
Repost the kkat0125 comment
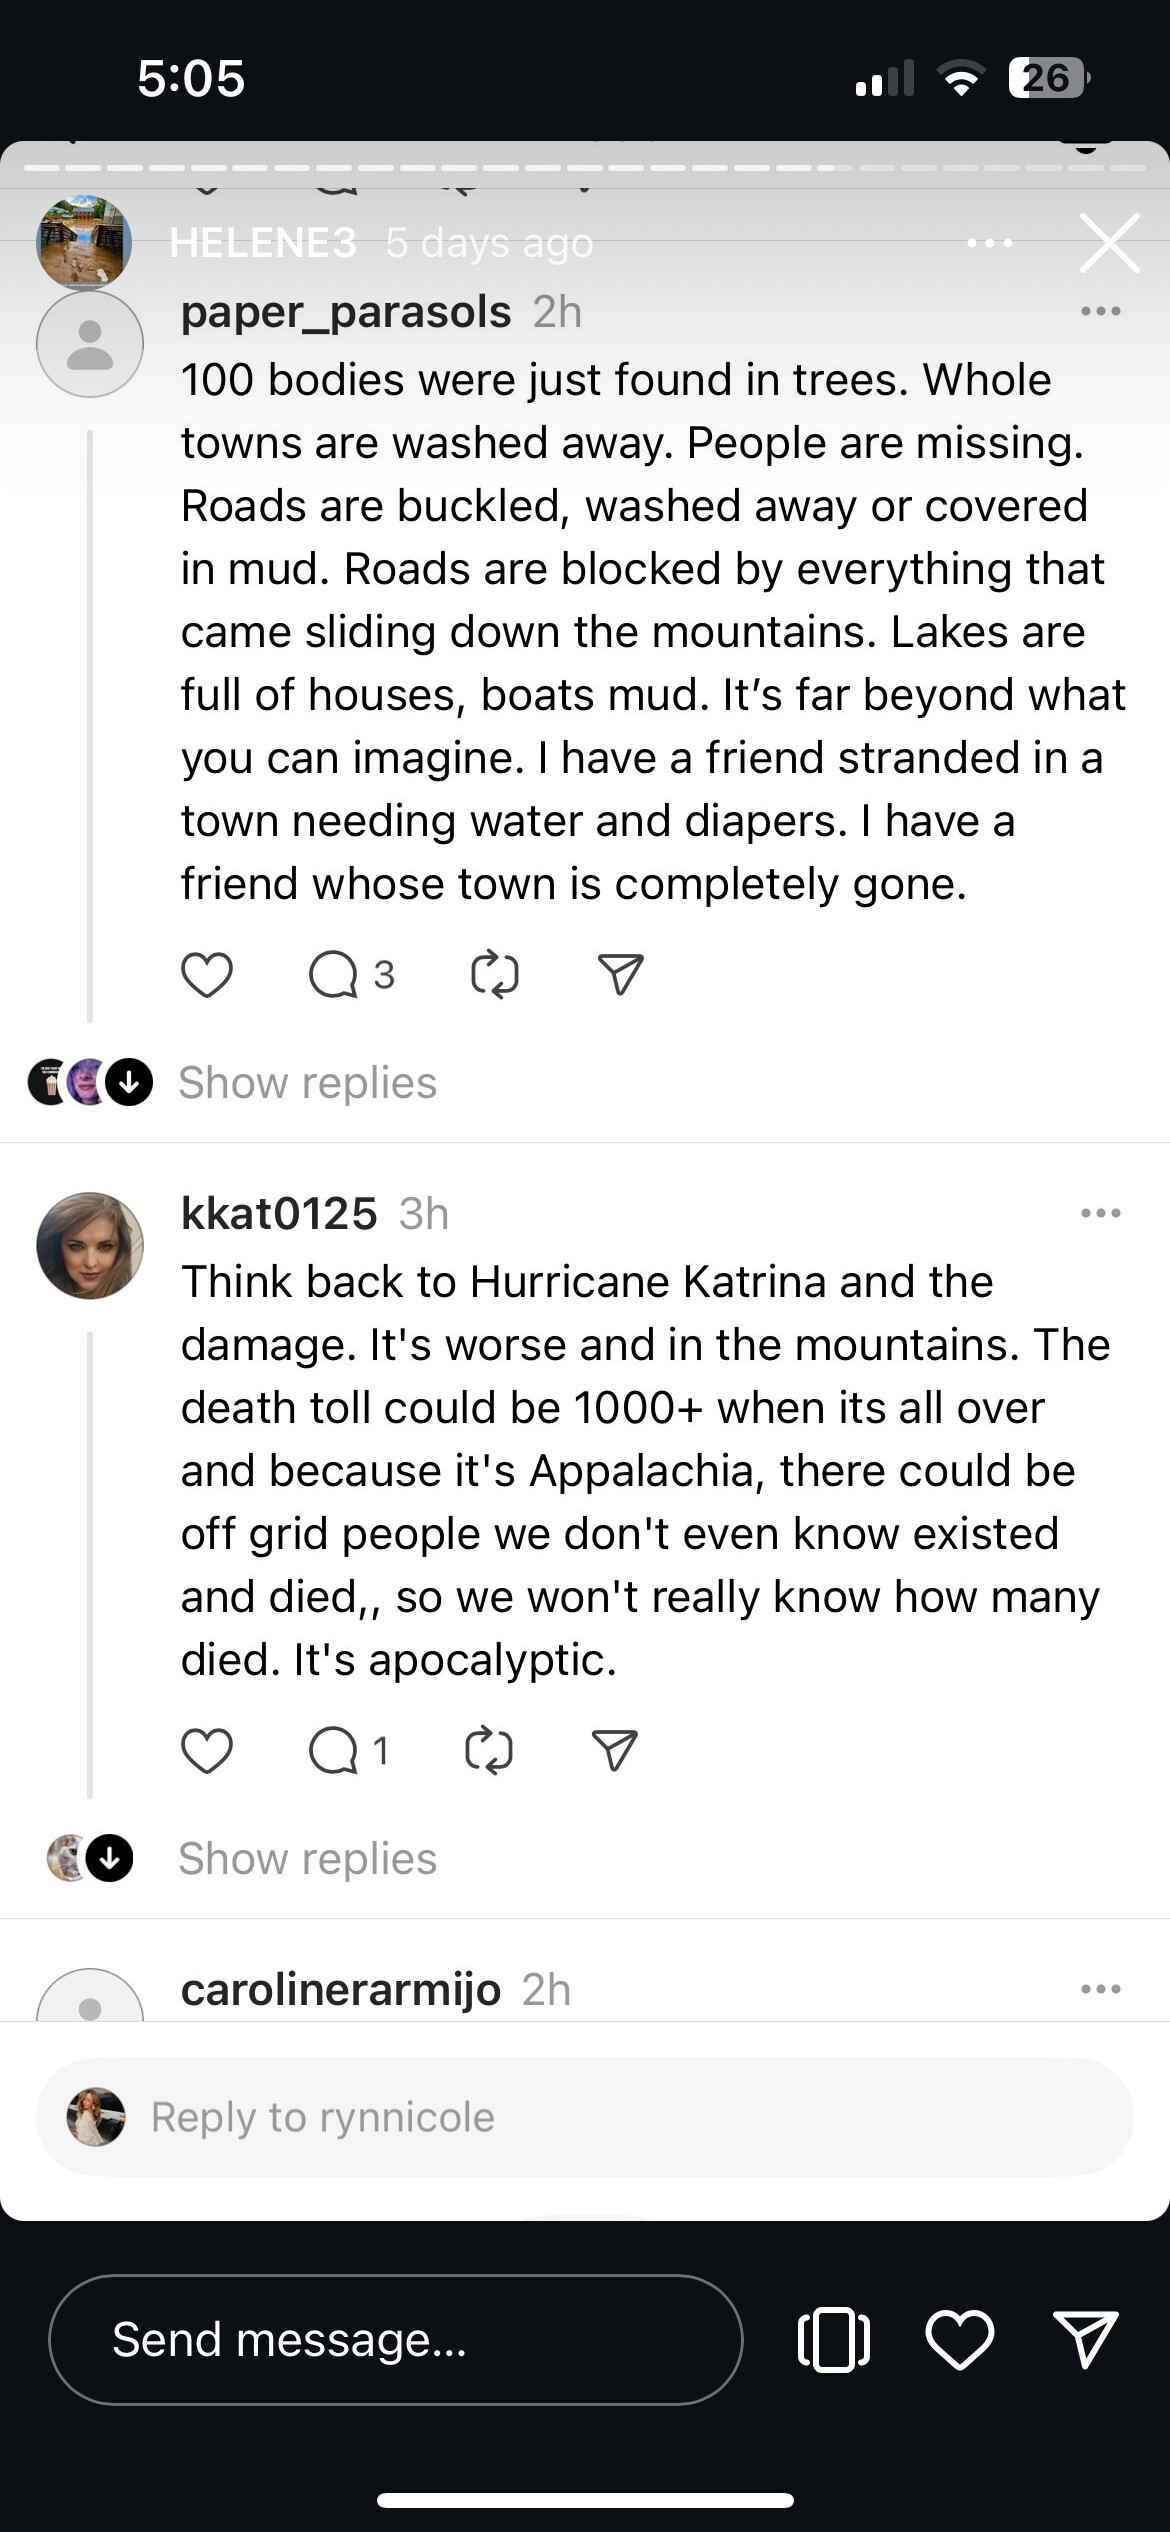(x=489, y=1751)
